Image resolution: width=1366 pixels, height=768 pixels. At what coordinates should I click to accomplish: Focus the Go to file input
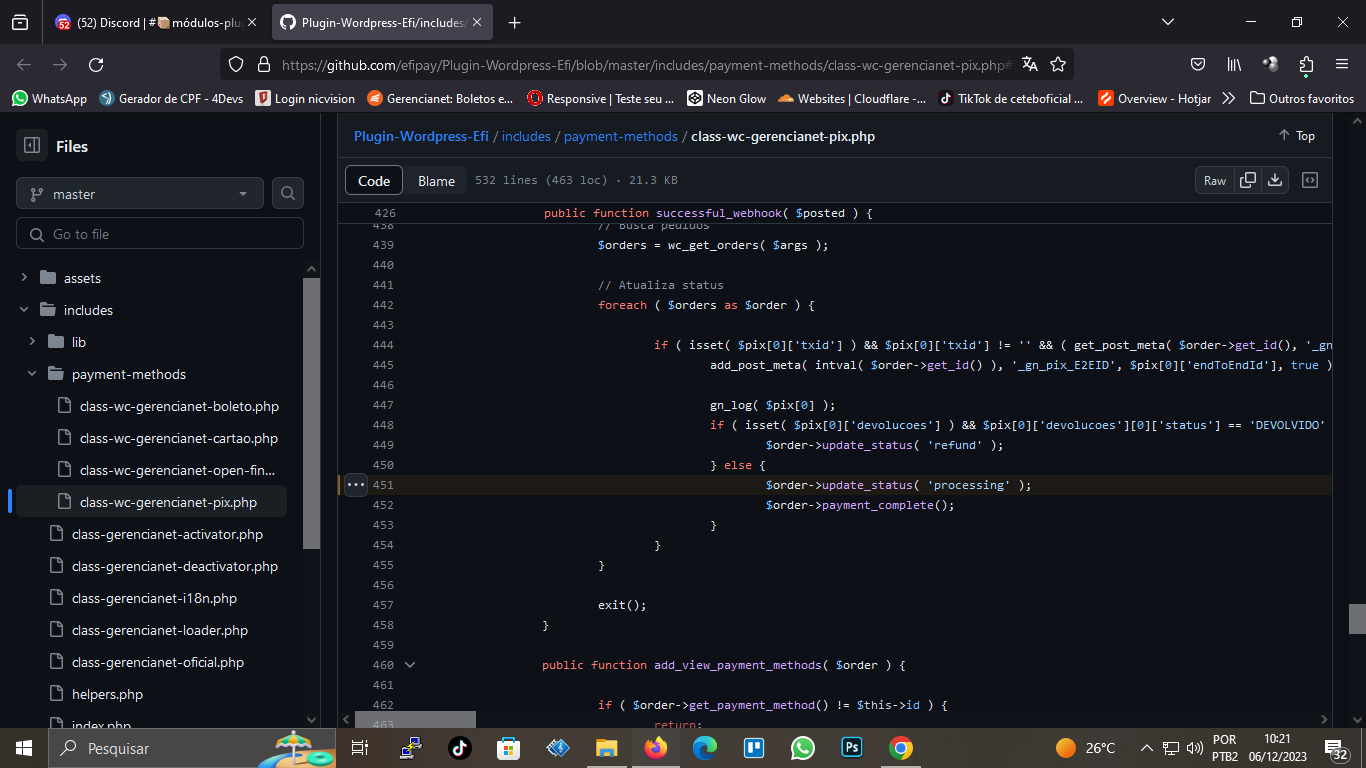coord(160,234)
